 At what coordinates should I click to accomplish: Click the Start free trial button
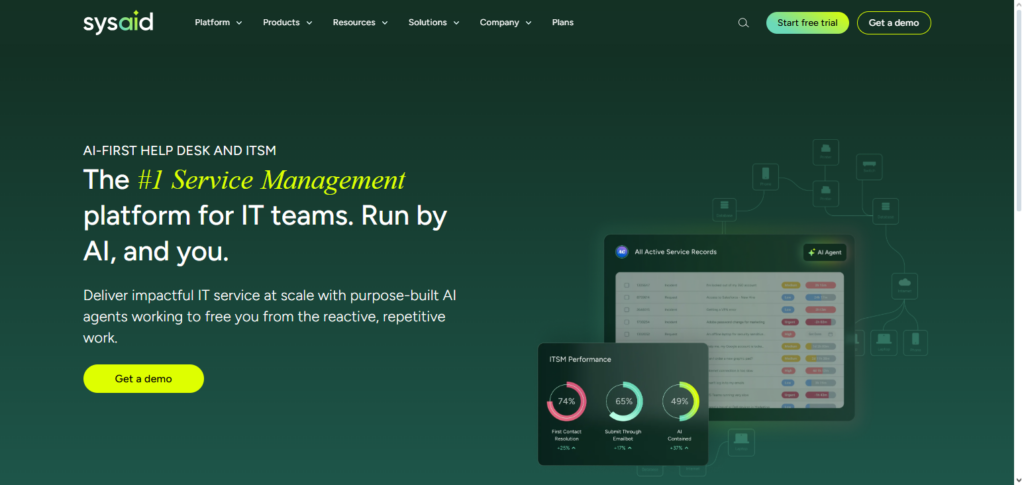[806, 23]
